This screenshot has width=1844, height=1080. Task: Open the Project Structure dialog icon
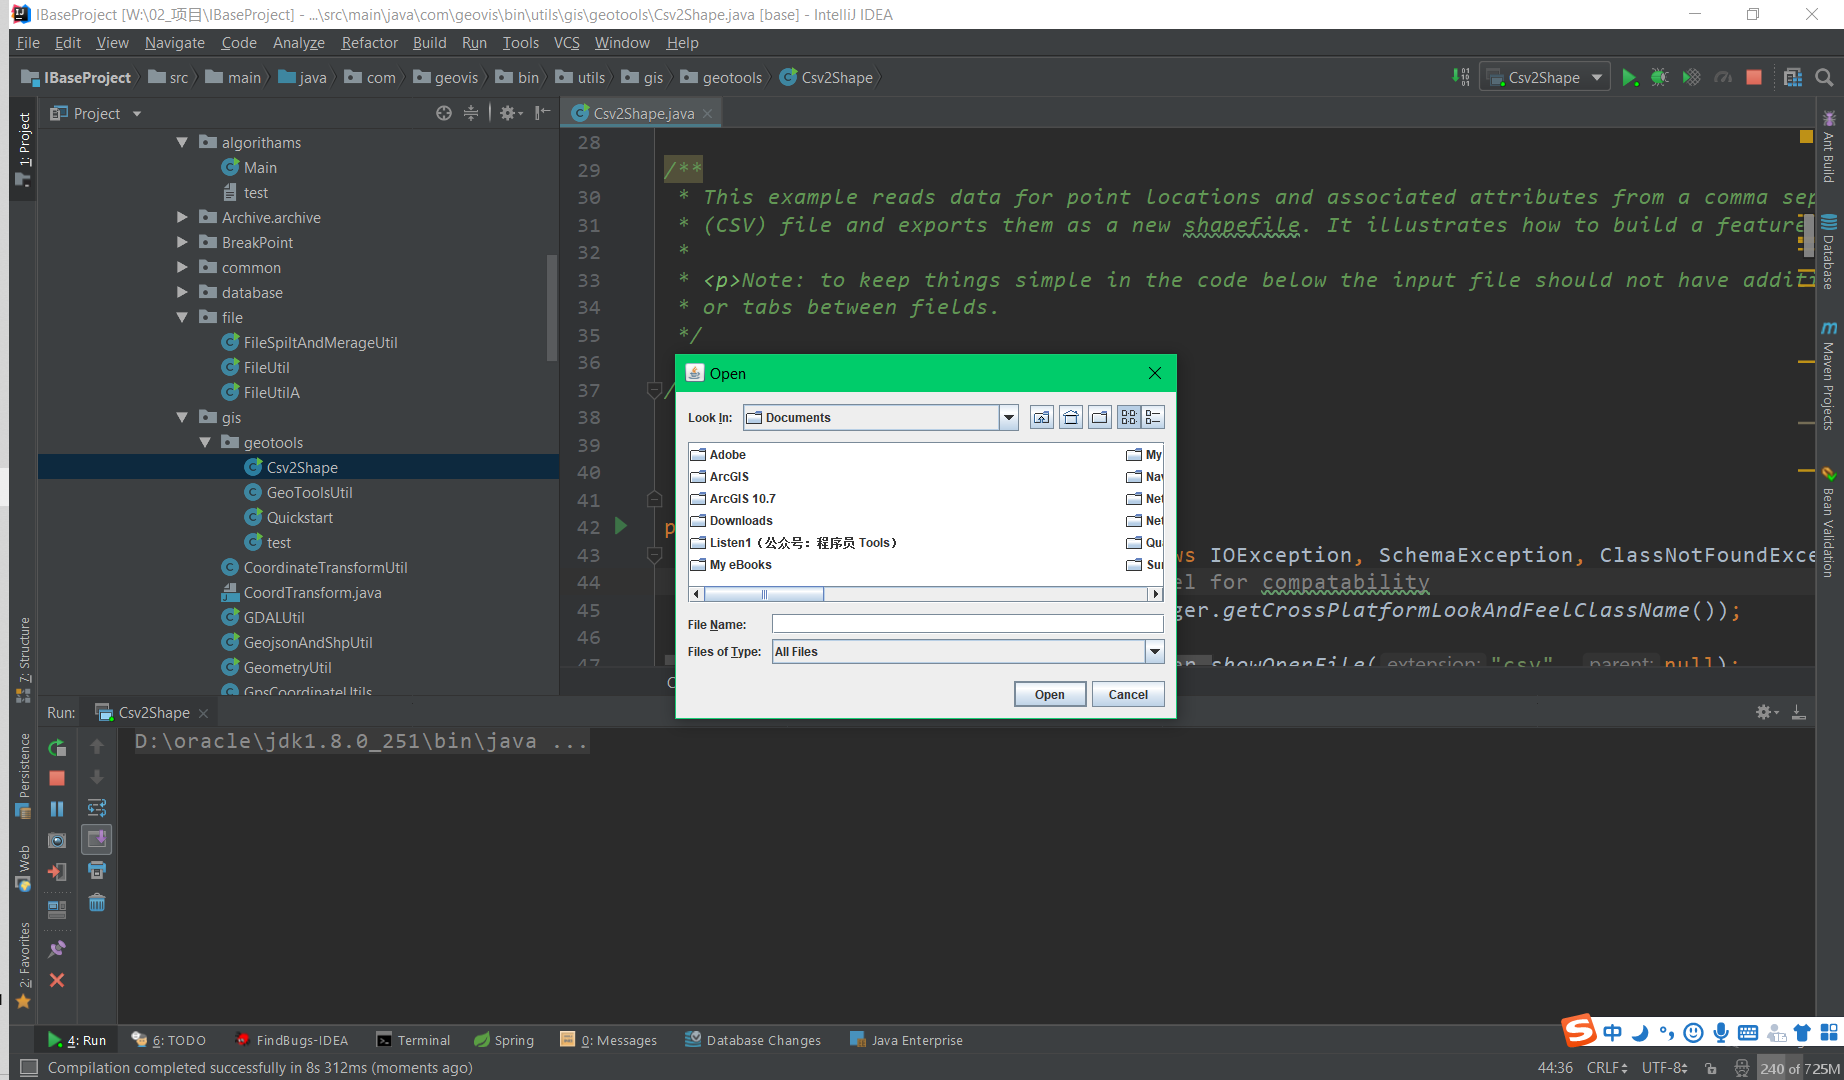tap(1793, 78)
